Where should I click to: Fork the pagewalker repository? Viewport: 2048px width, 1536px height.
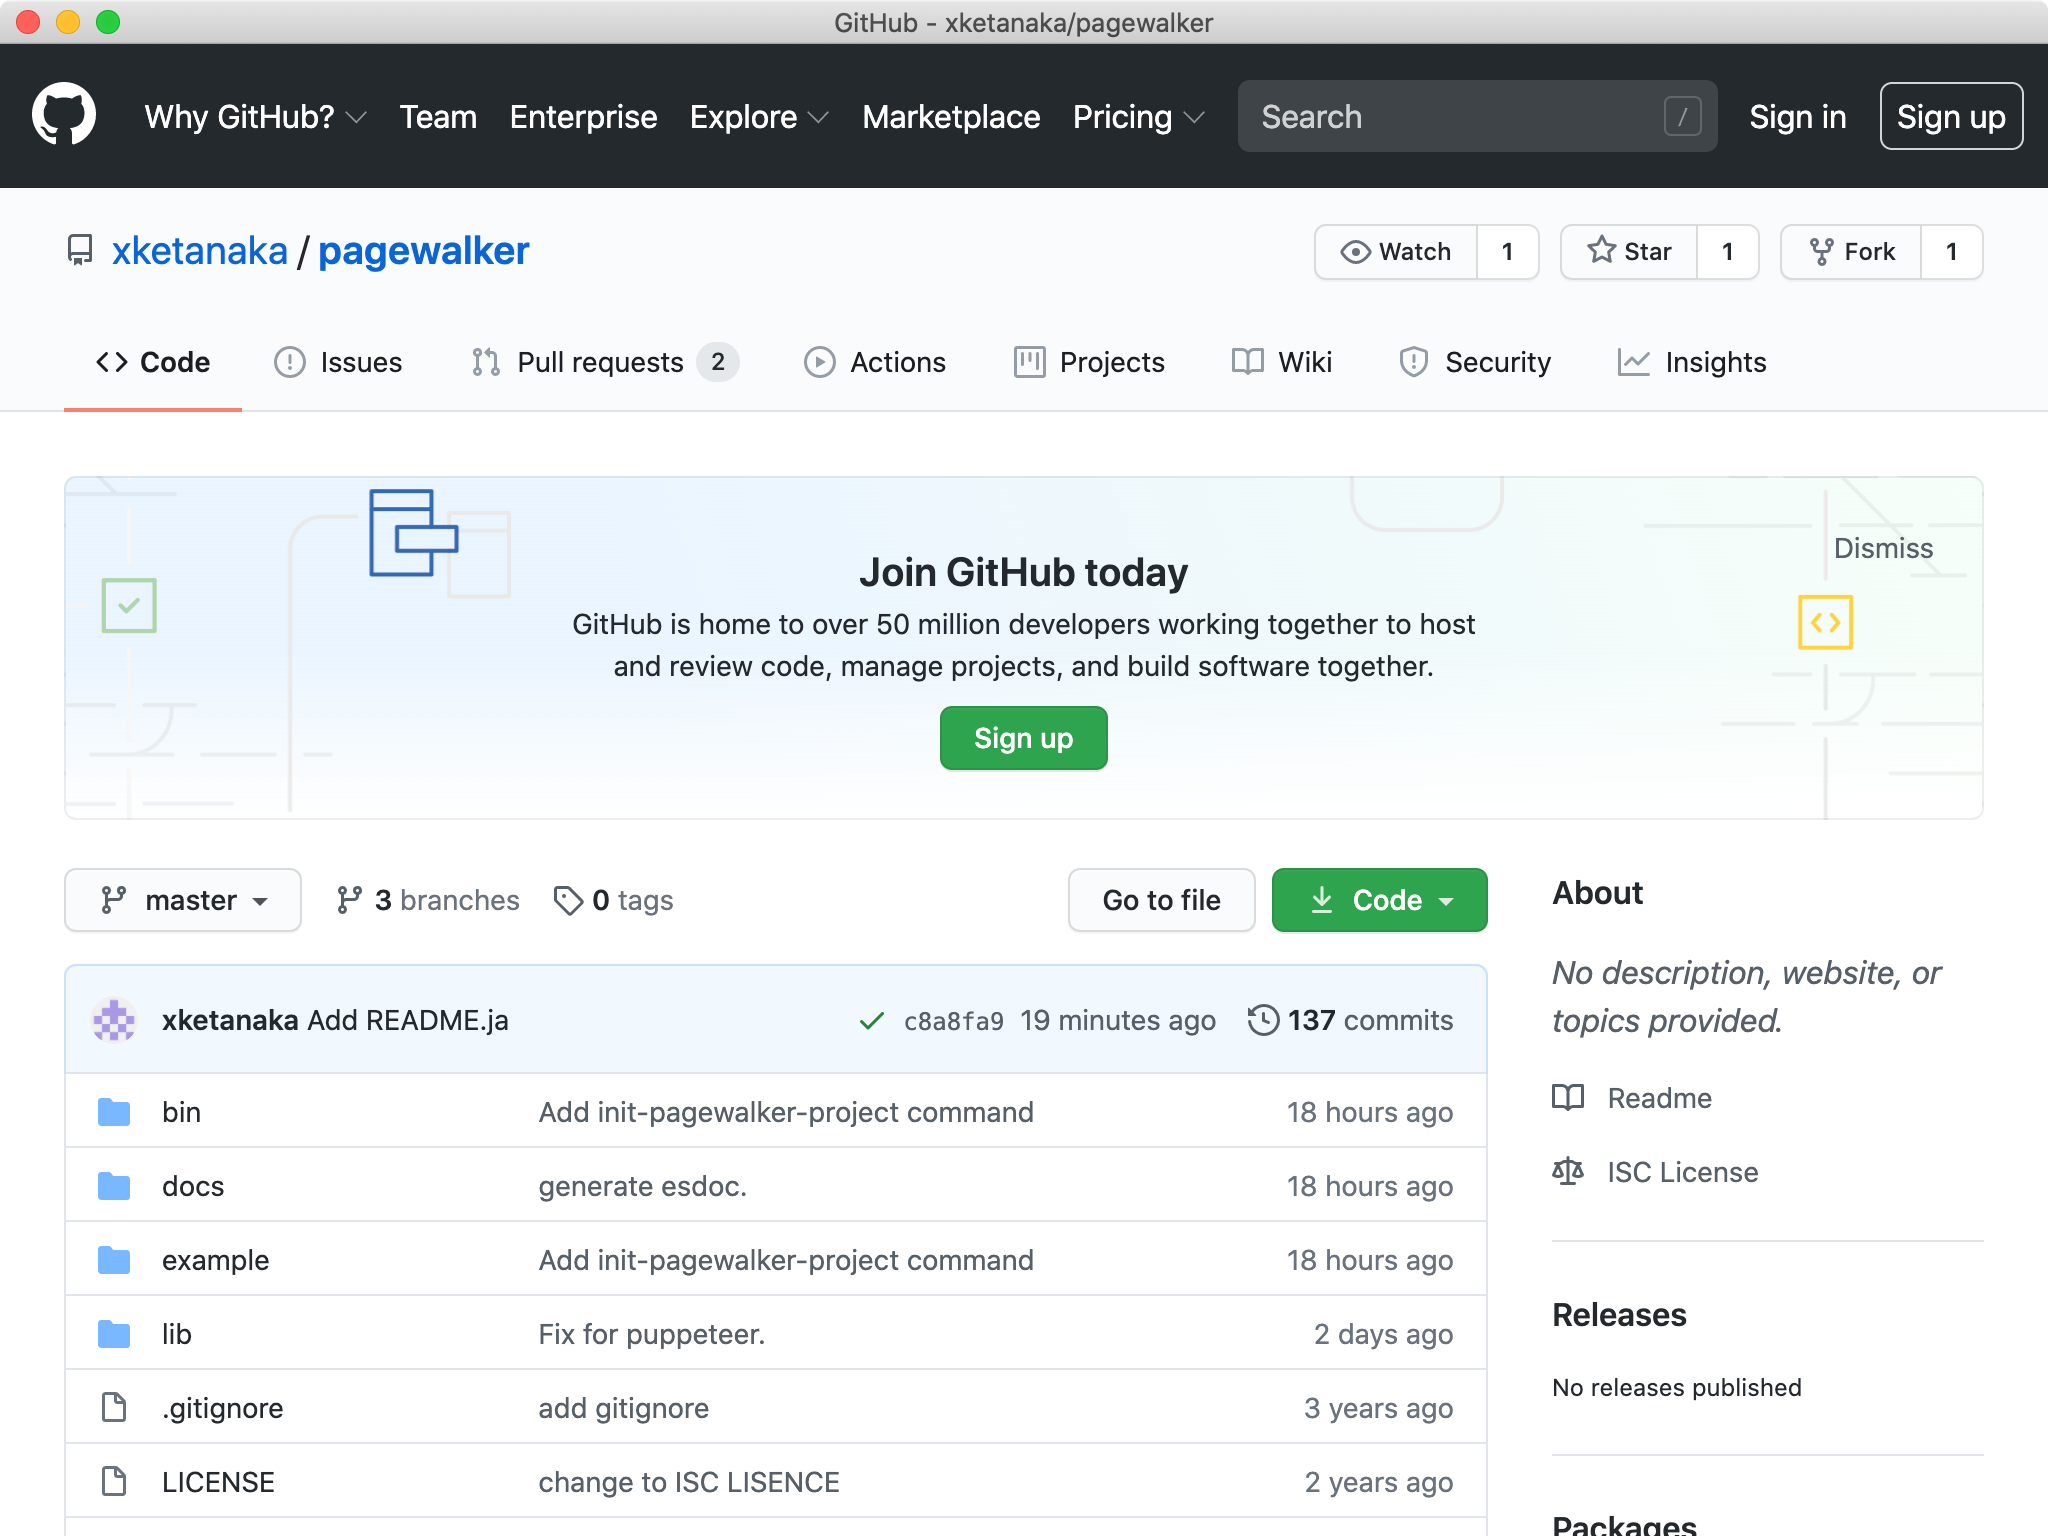pos(1852,252)
